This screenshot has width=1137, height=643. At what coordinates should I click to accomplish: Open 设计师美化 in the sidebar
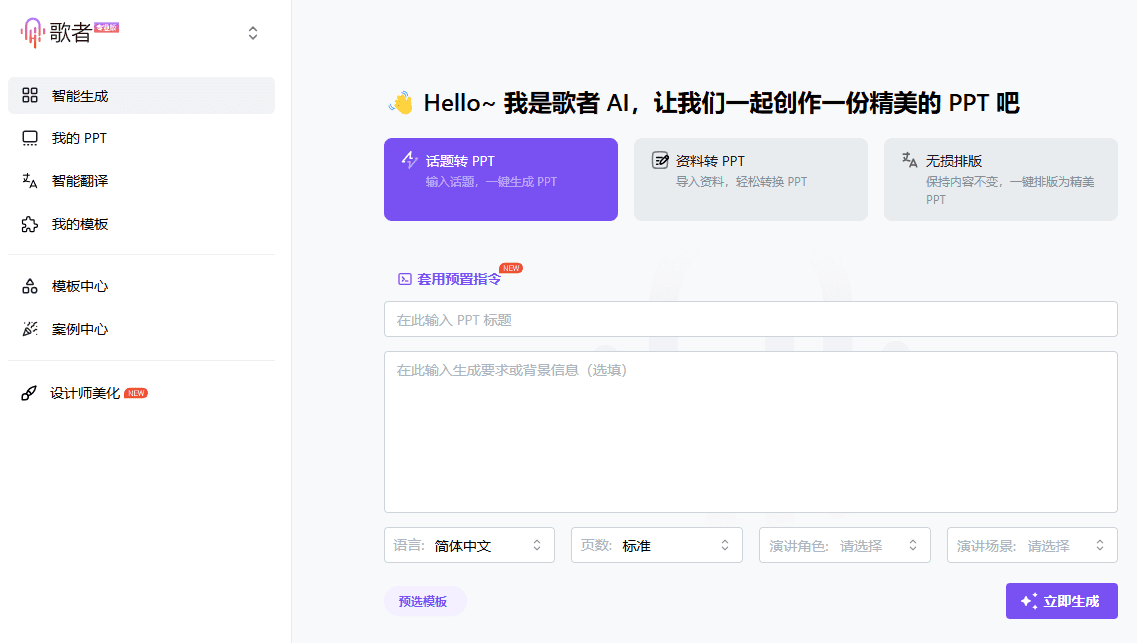point(141,393)
